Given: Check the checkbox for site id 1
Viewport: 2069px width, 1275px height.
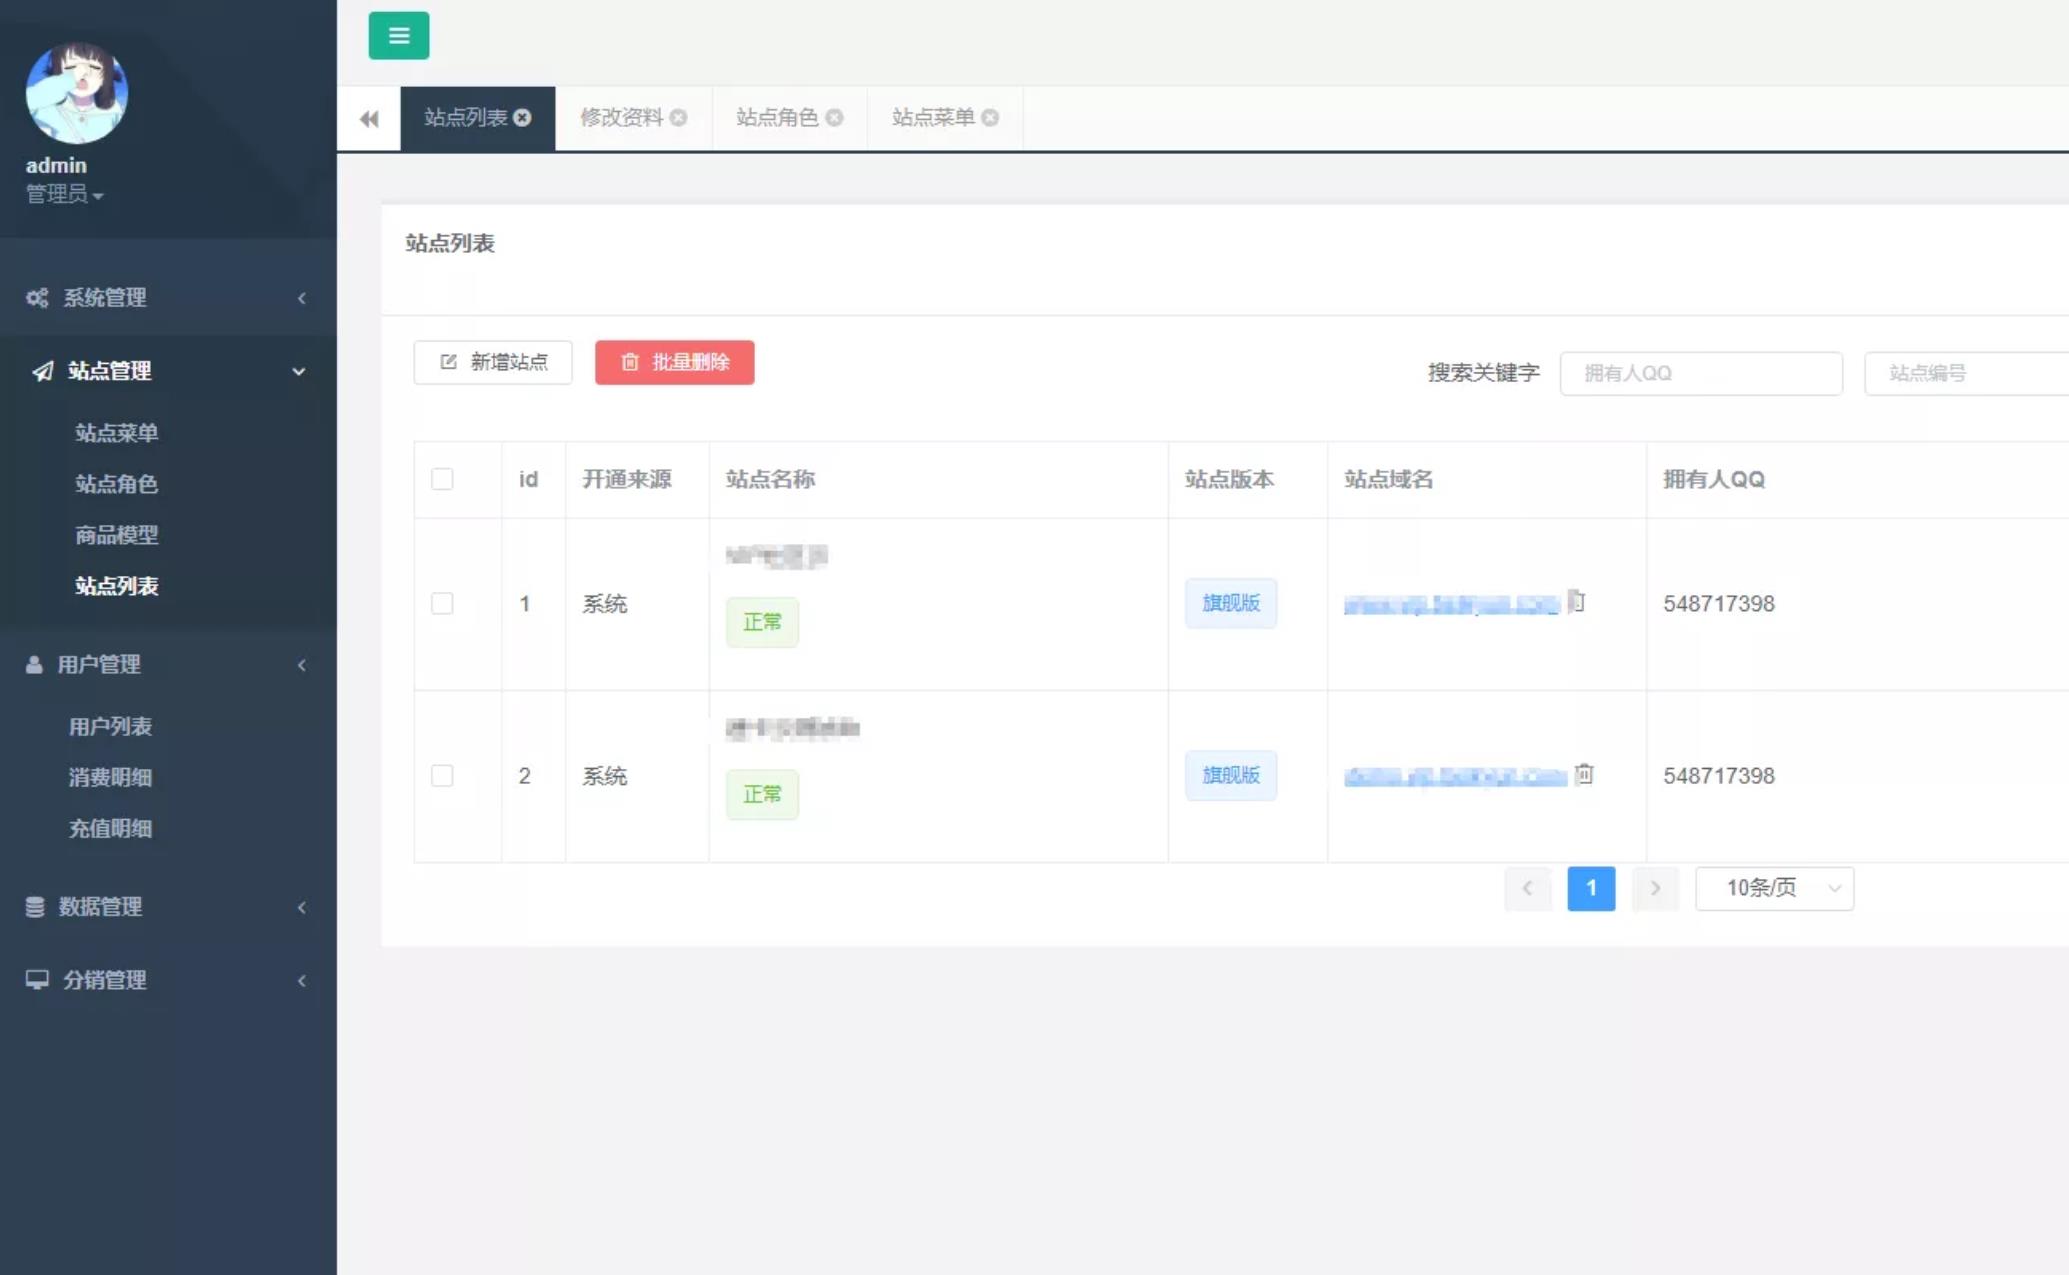Looking at the screenshot, I should click(x=442, y=604).
